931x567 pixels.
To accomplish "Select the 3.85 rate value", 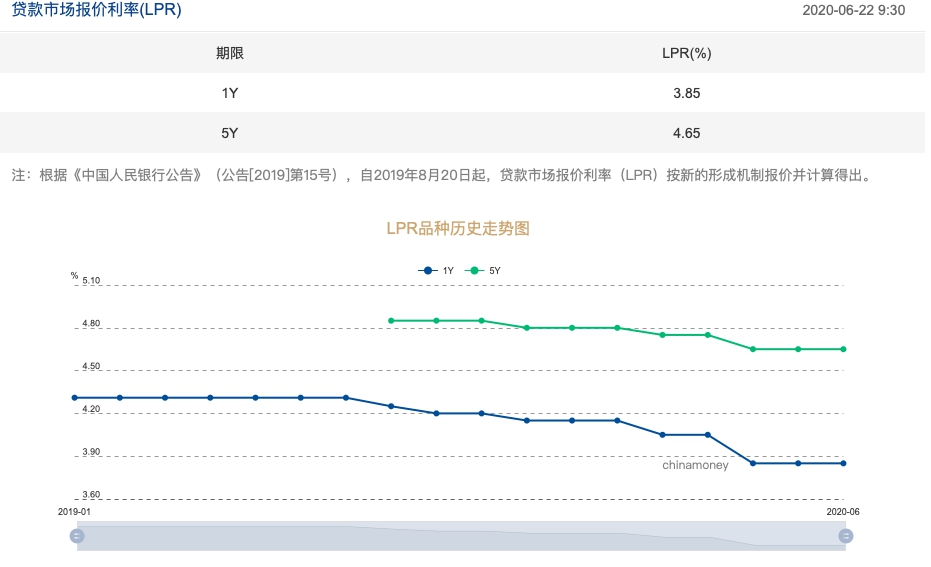I will [x=686, y=93].
